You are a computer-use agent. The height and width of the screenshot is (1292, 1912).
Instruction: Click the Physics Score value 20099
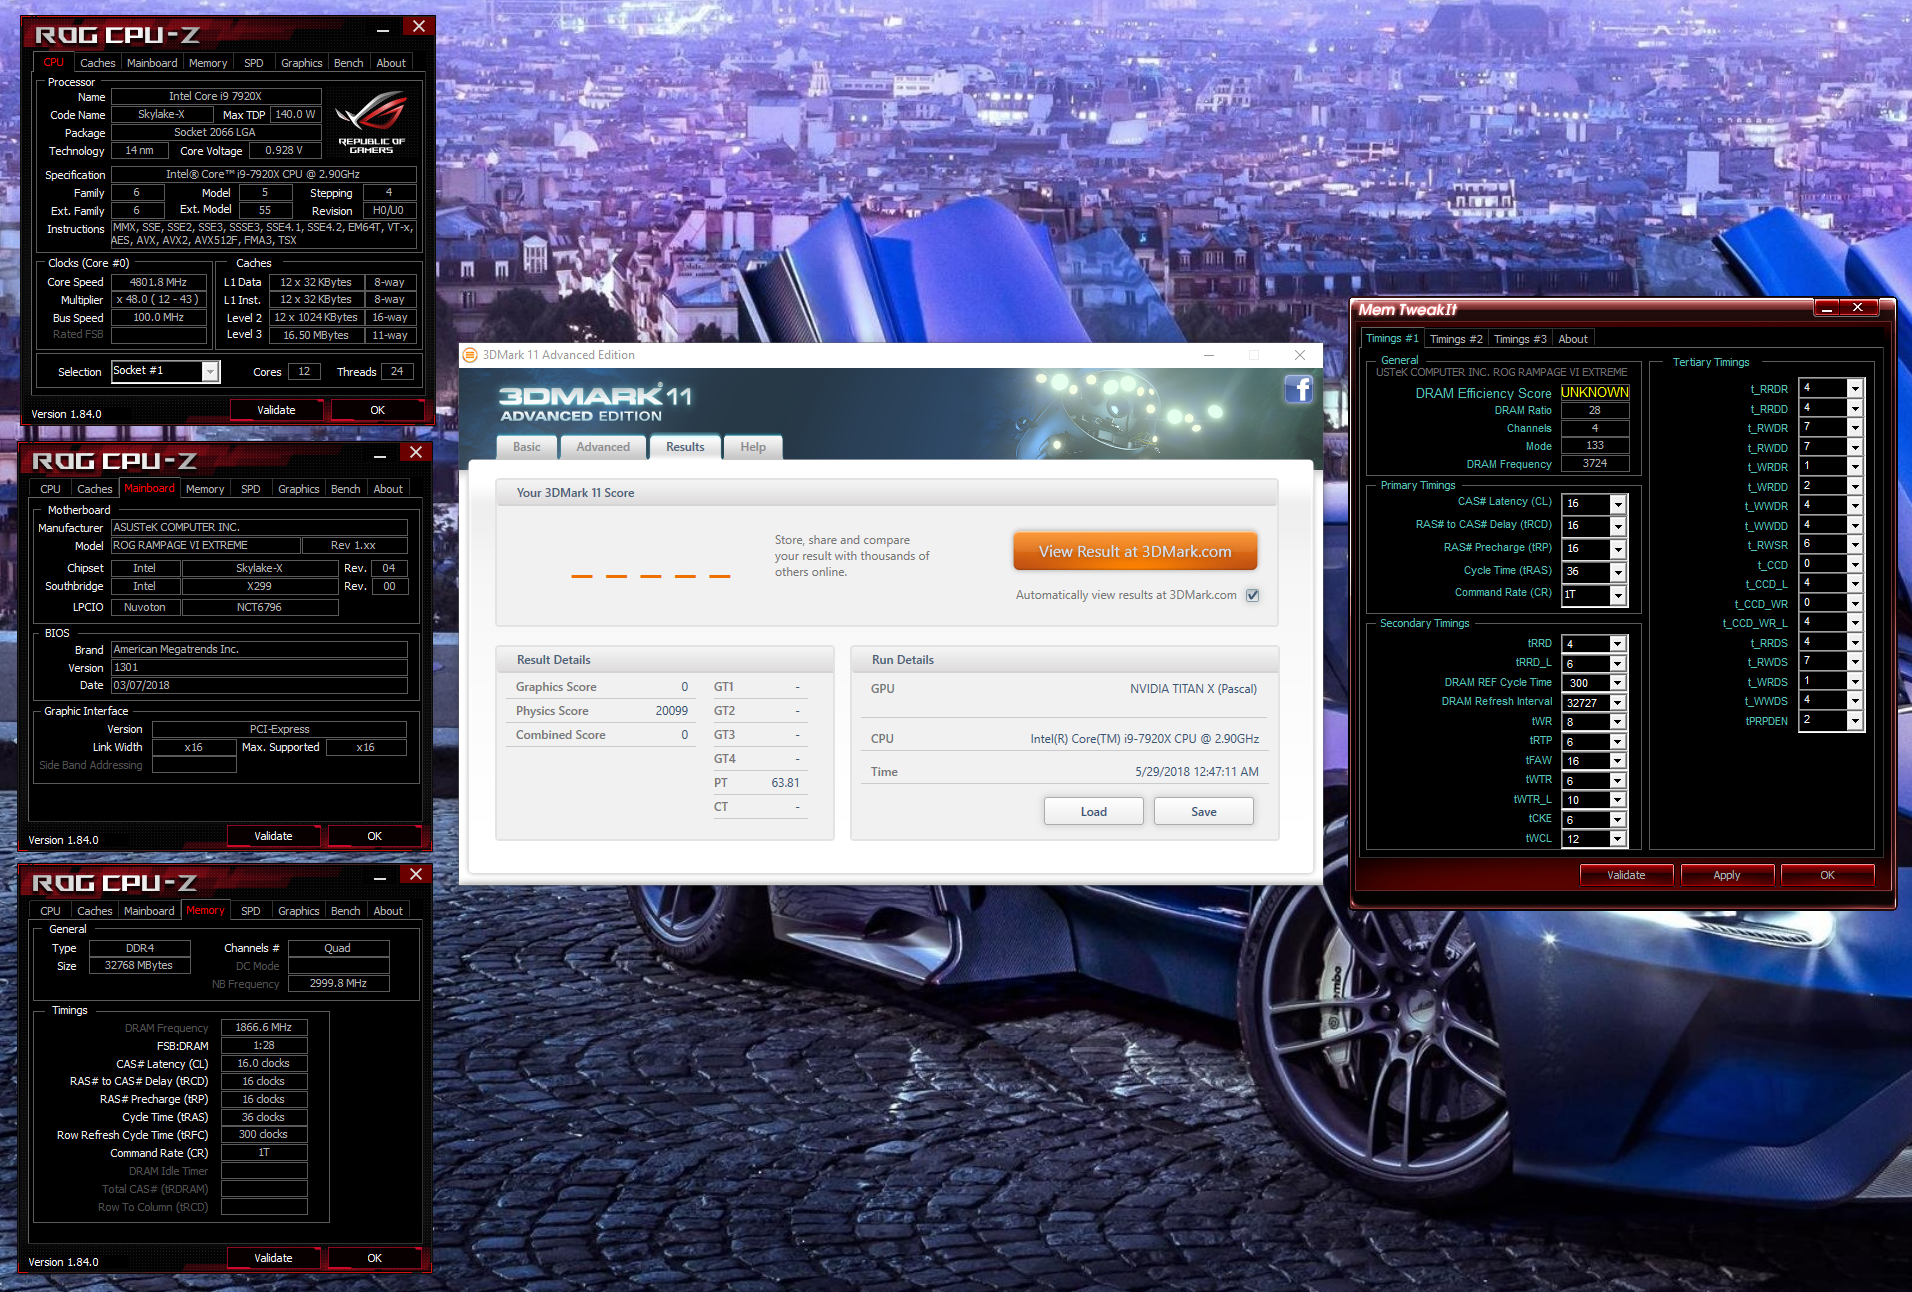coord(671,711)
